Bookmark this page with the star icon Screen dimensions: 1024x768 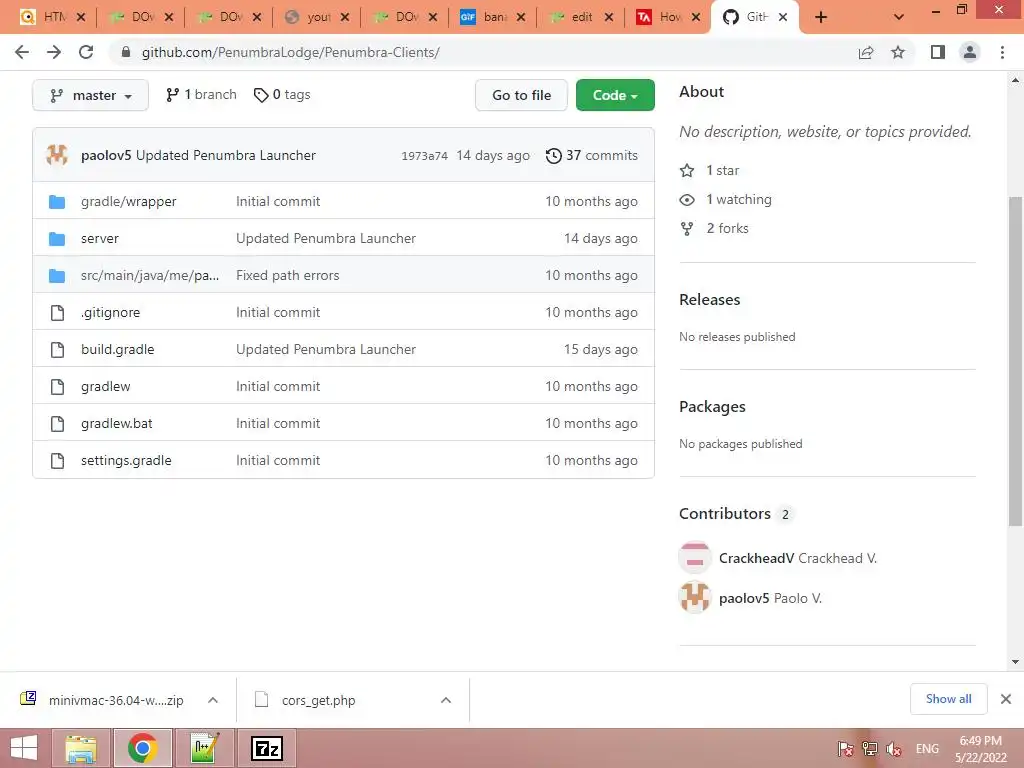point(898,52)
